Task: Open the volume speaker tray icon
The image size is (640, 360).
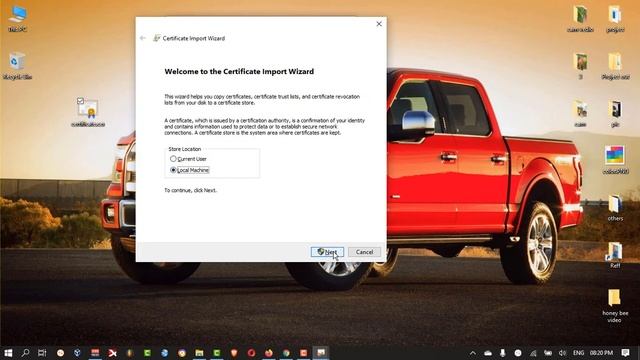Action: click(x=562, y=353)
